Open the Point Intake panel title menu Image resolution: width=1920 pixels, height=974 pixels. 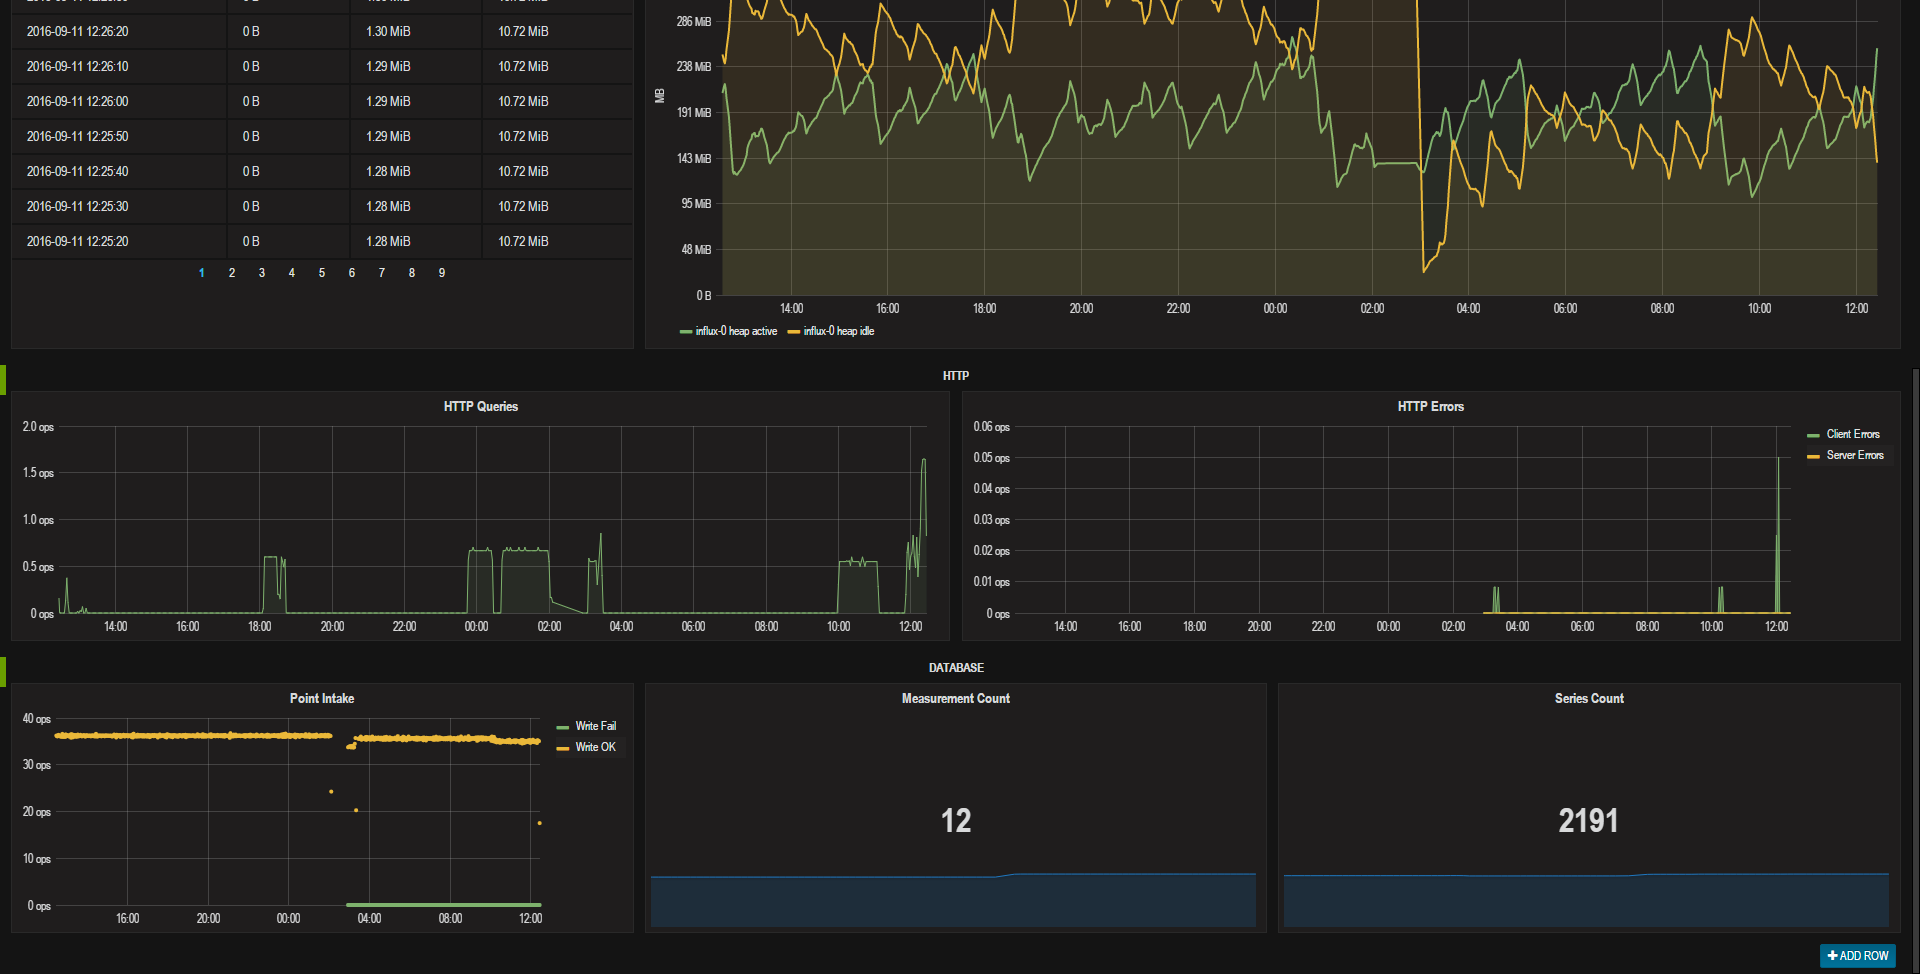pos(322,698)
